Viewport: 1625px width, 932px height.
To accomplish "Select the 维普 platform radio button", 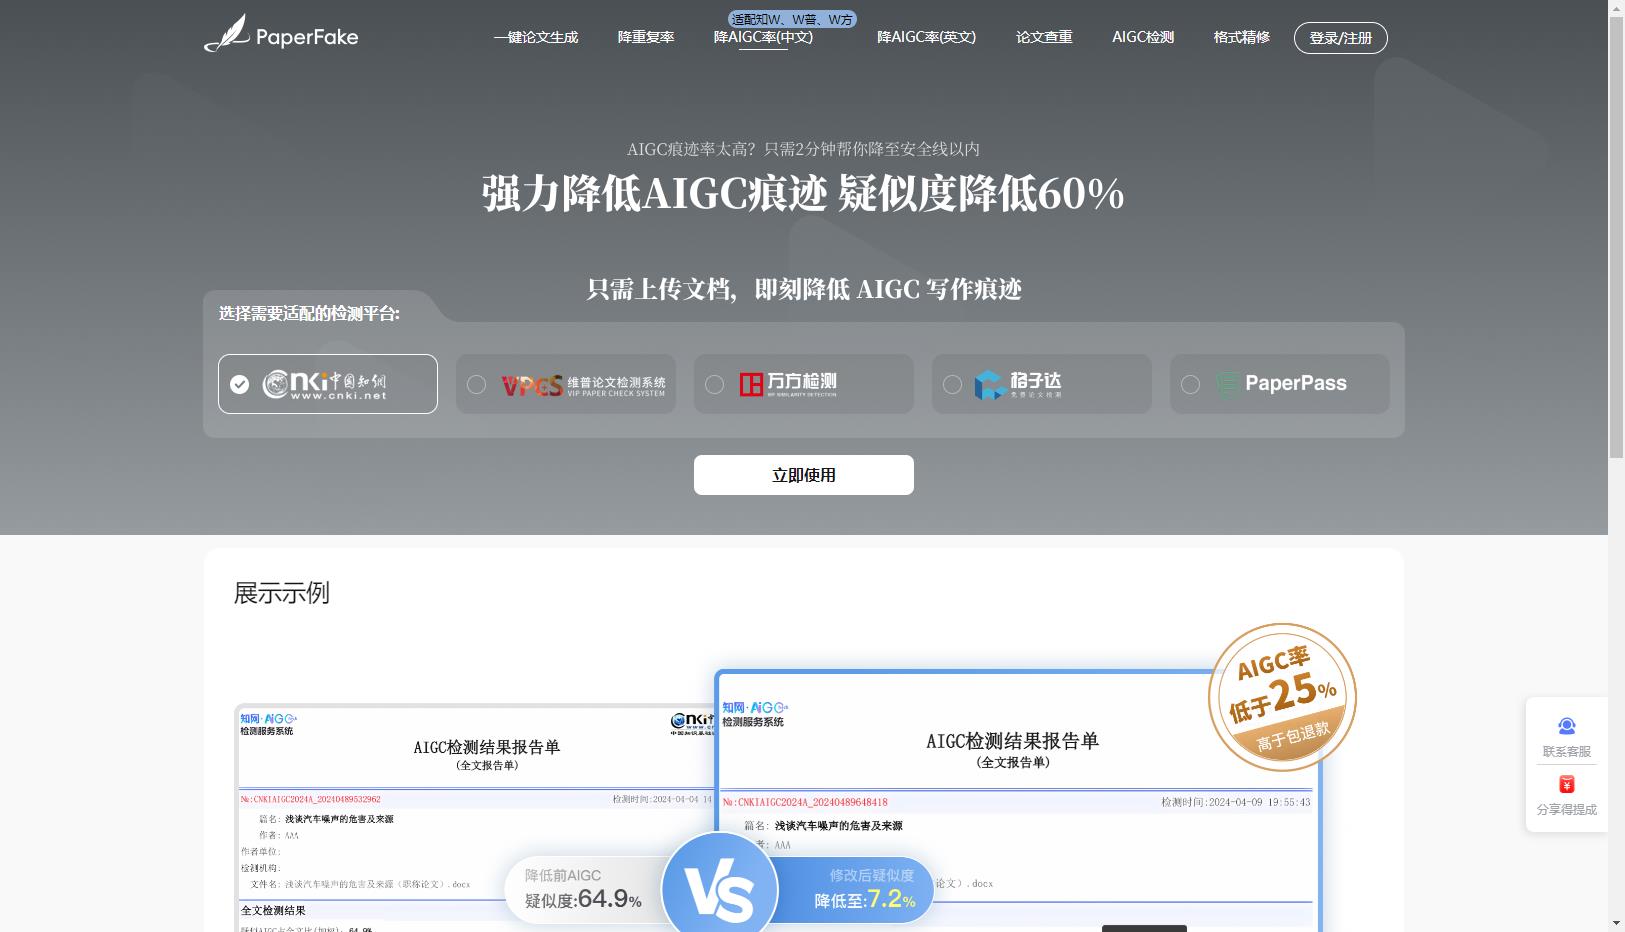I will click(476, 384).
